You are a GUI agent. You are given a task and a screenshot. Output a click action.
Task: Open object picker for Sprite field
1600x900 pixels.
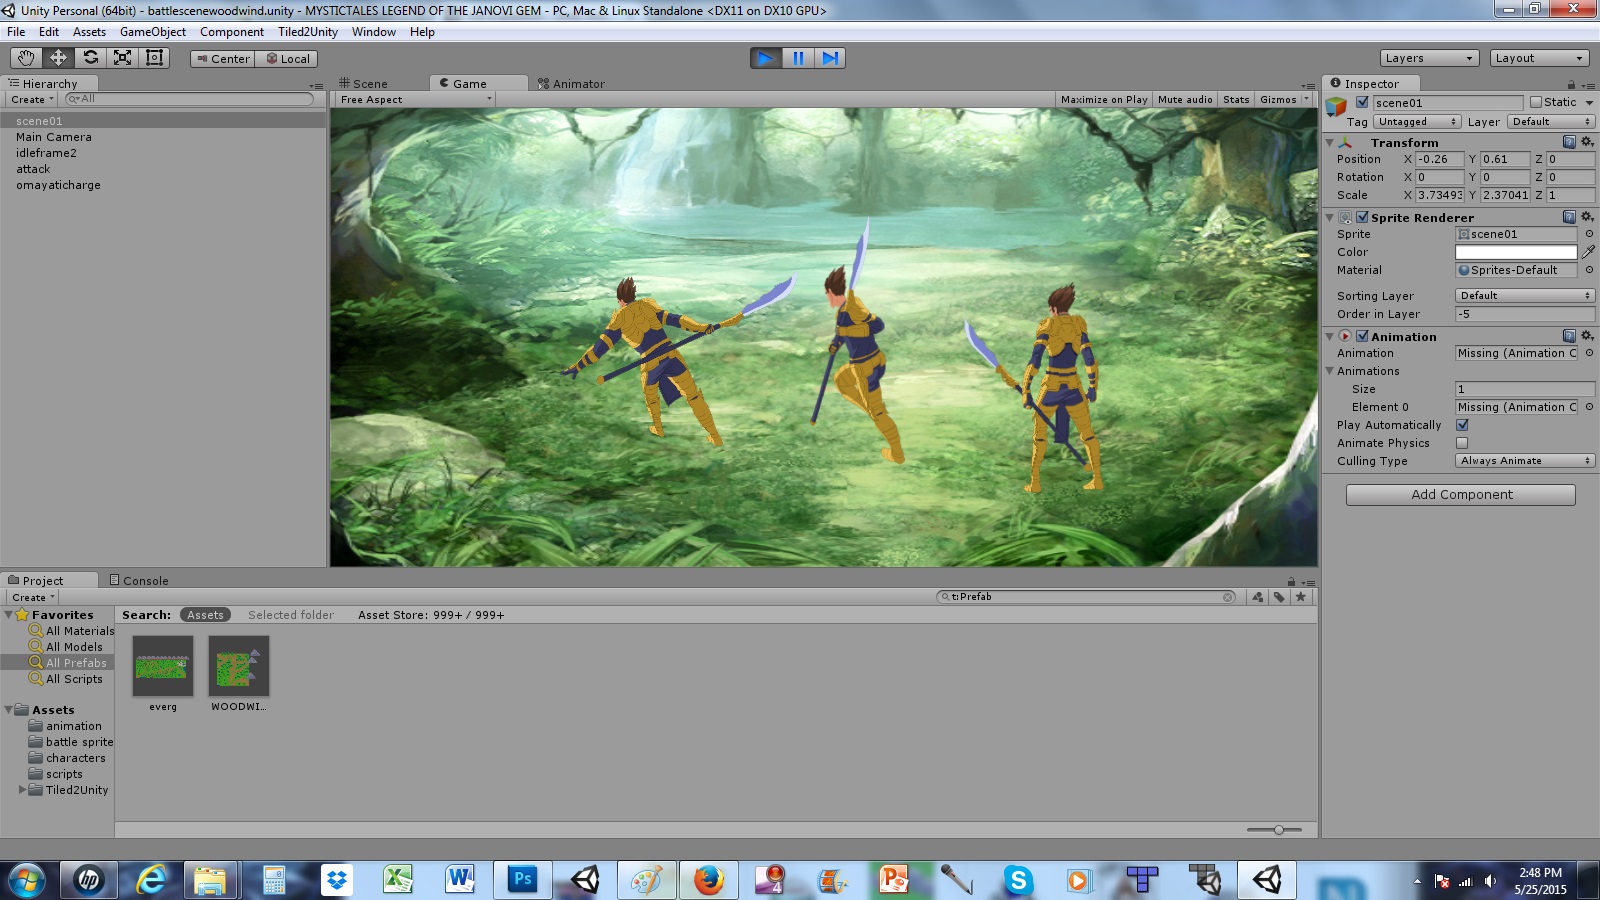[x=1589, y=234]
